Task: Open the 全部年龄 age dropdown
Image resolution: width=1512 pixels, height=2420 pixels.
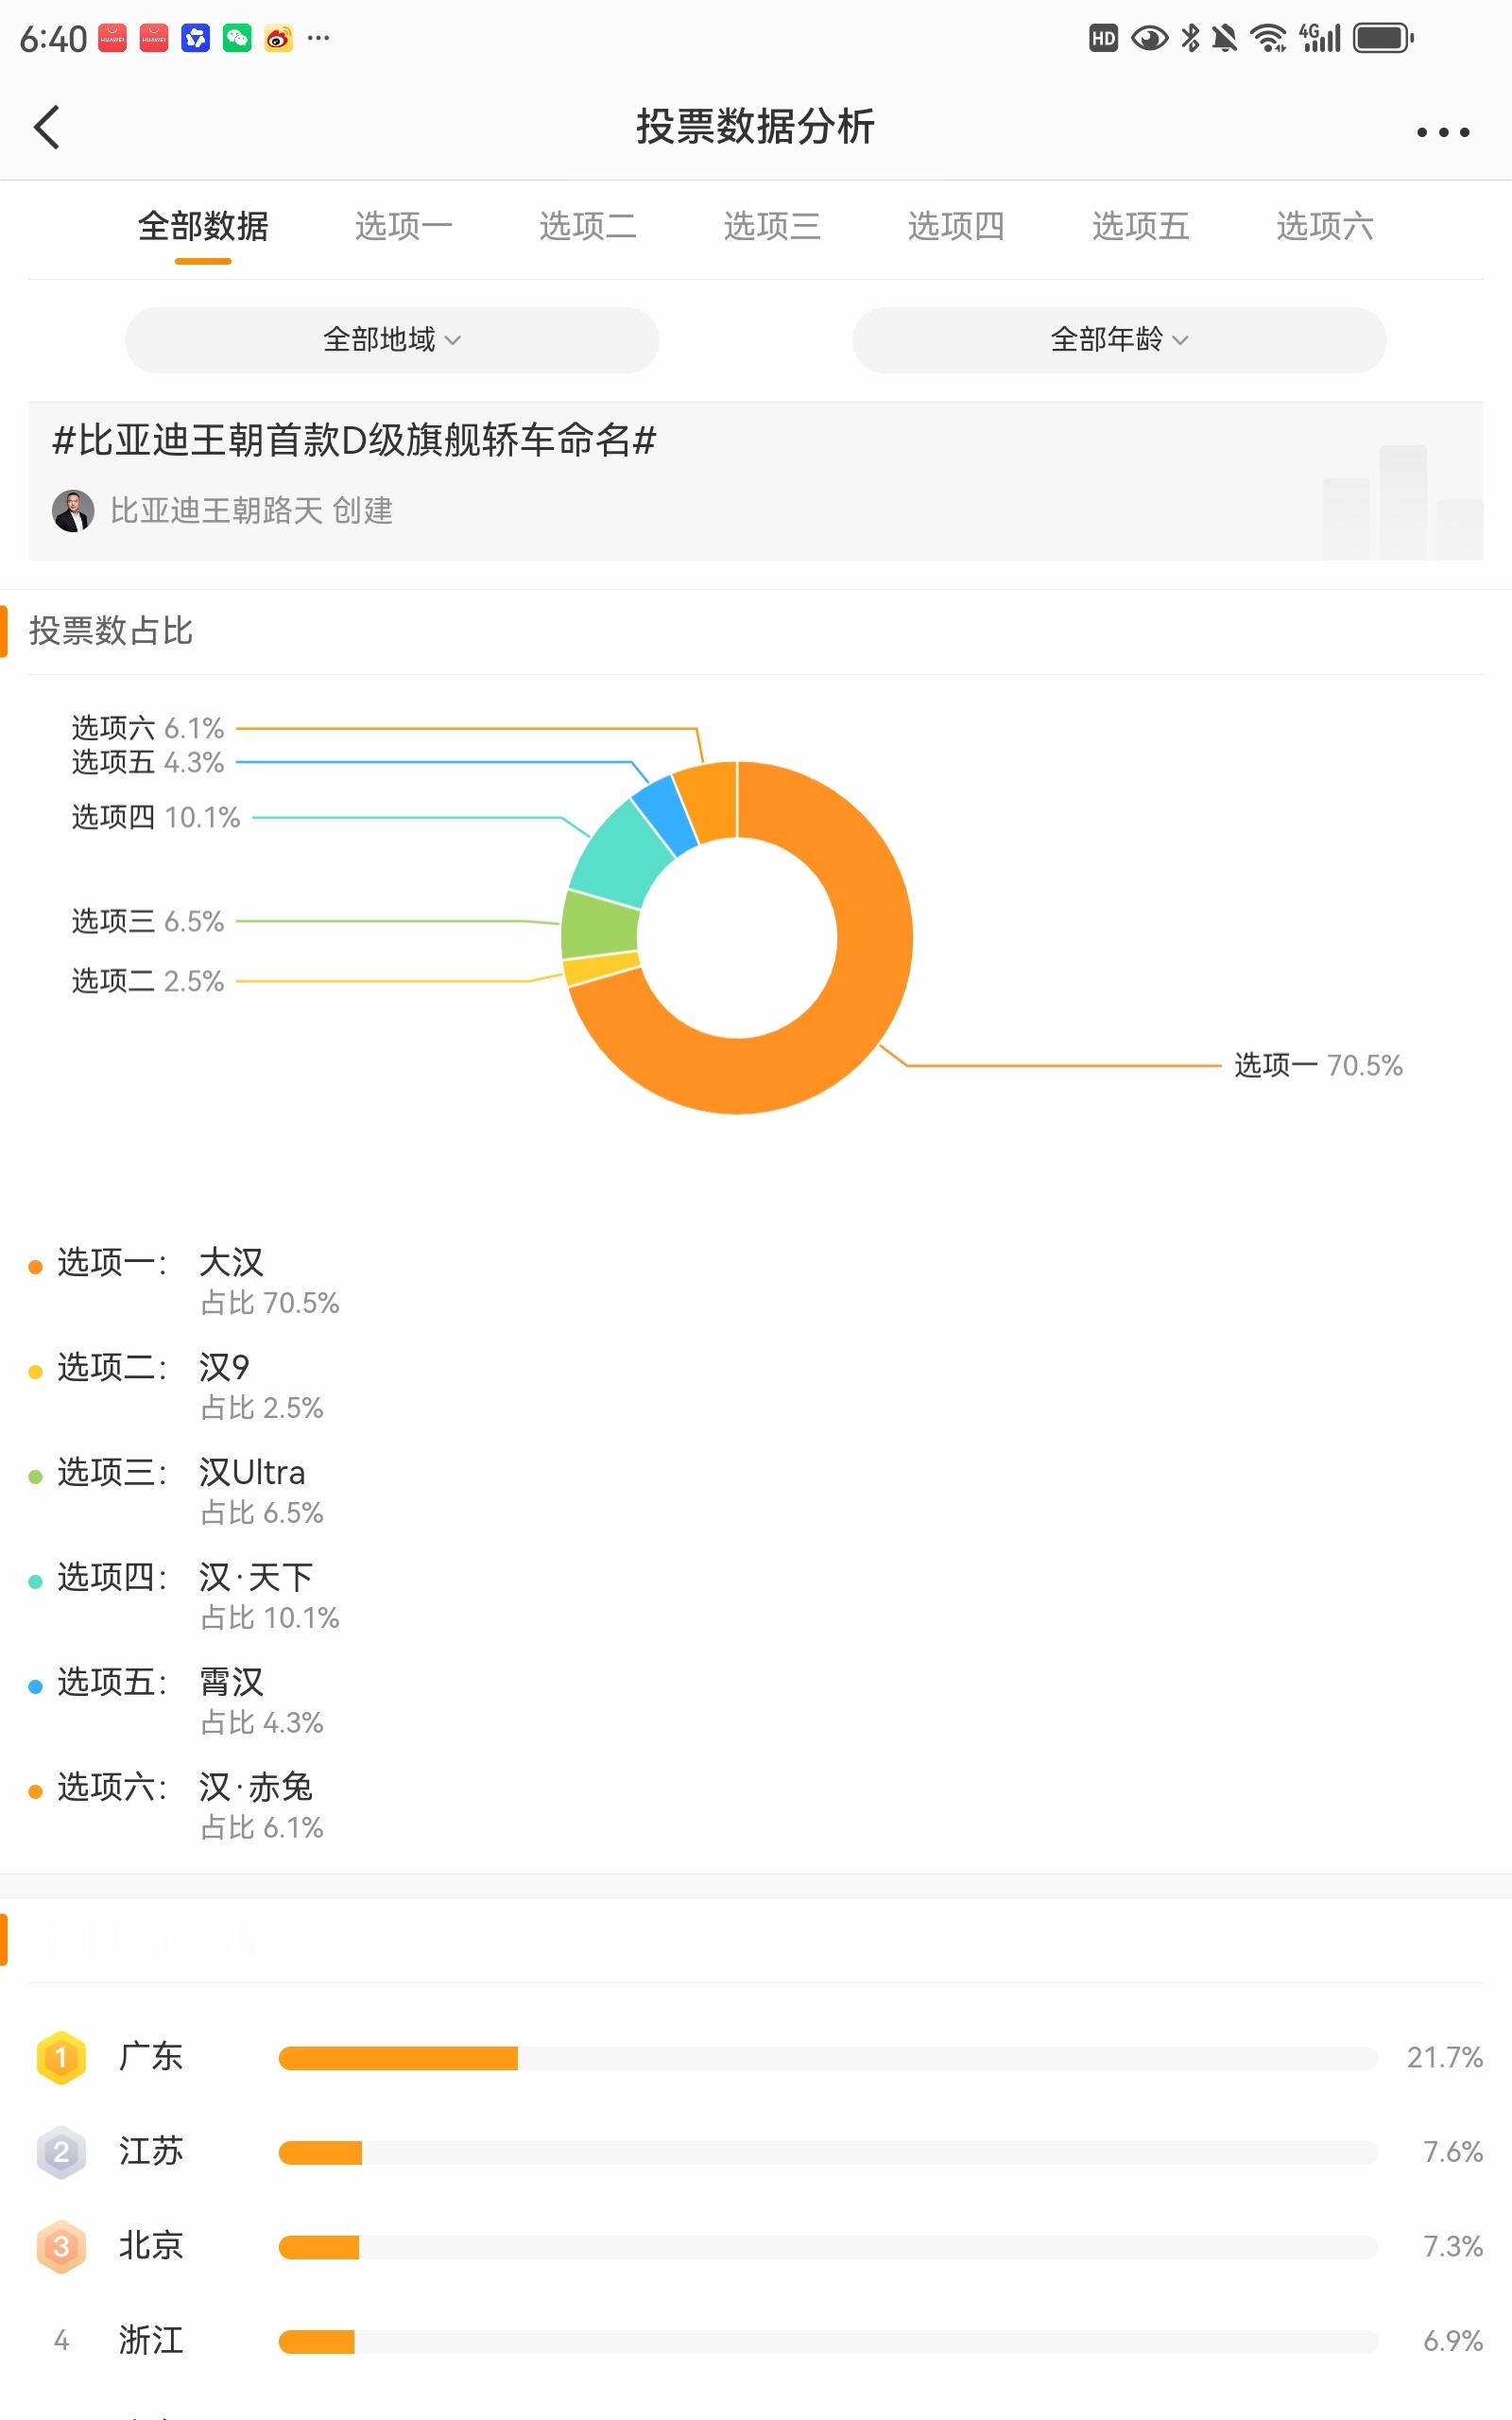Action: pyautogui.click(x=1119, y=340)
